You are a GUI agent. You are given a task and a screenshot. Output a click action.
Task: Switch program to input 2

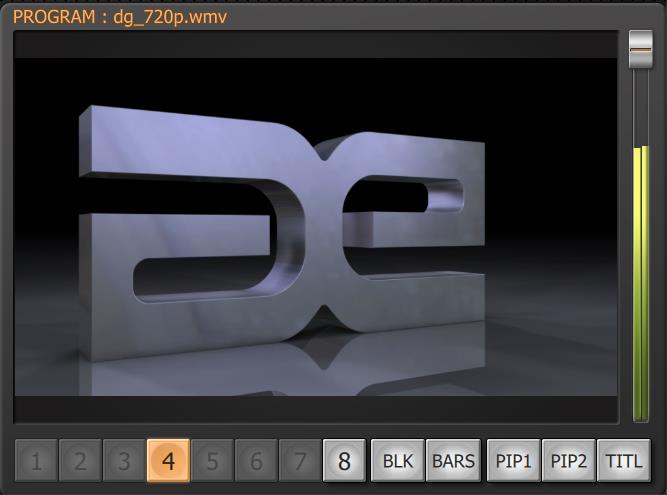[x=80, y=461]
